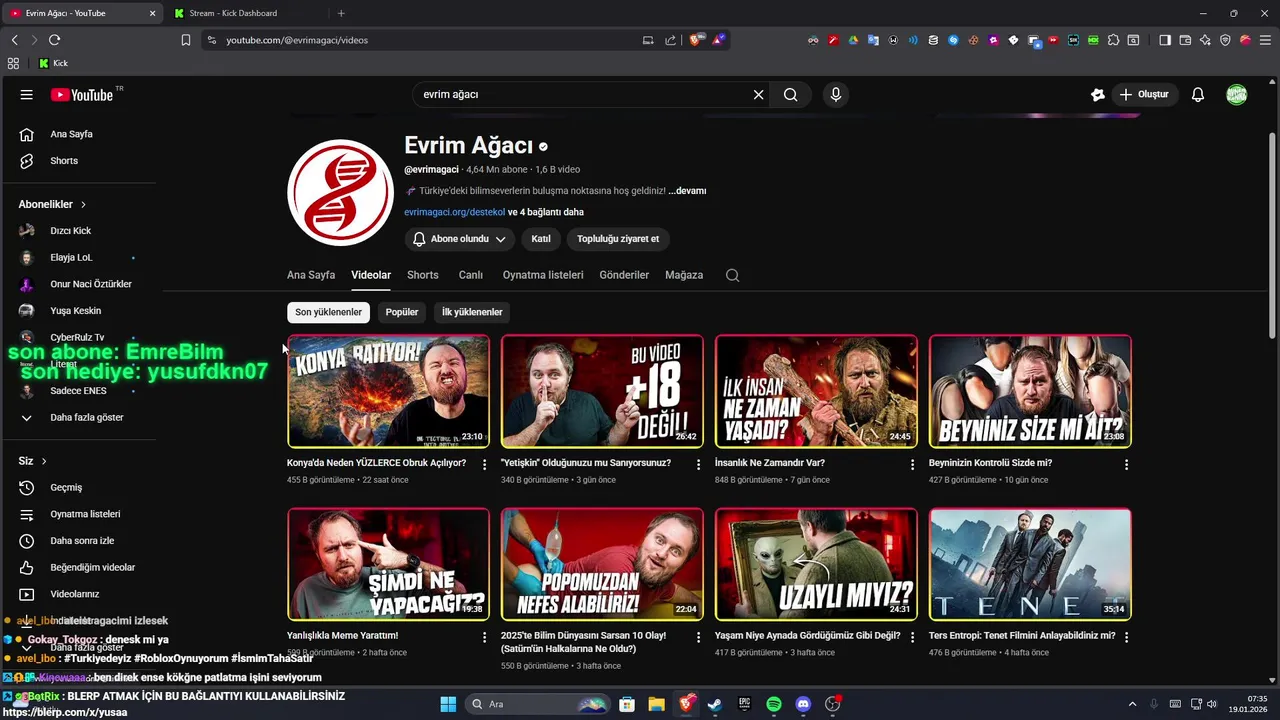Expand the Abonelikler section

click(x=52, y=204)
